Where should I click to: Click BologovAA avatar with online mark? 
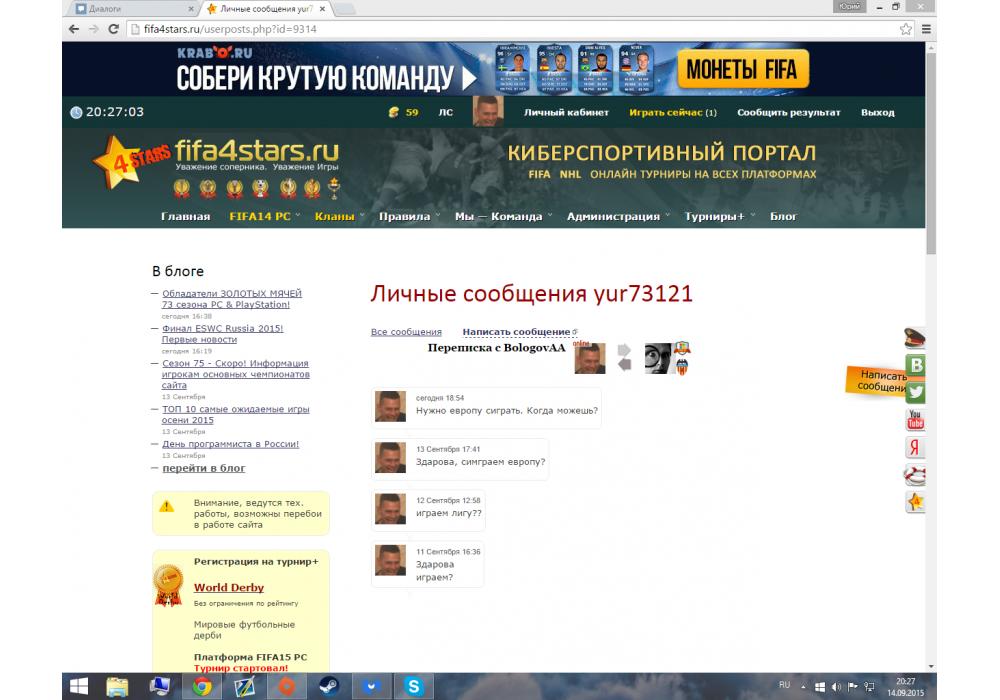coord(590,358)
